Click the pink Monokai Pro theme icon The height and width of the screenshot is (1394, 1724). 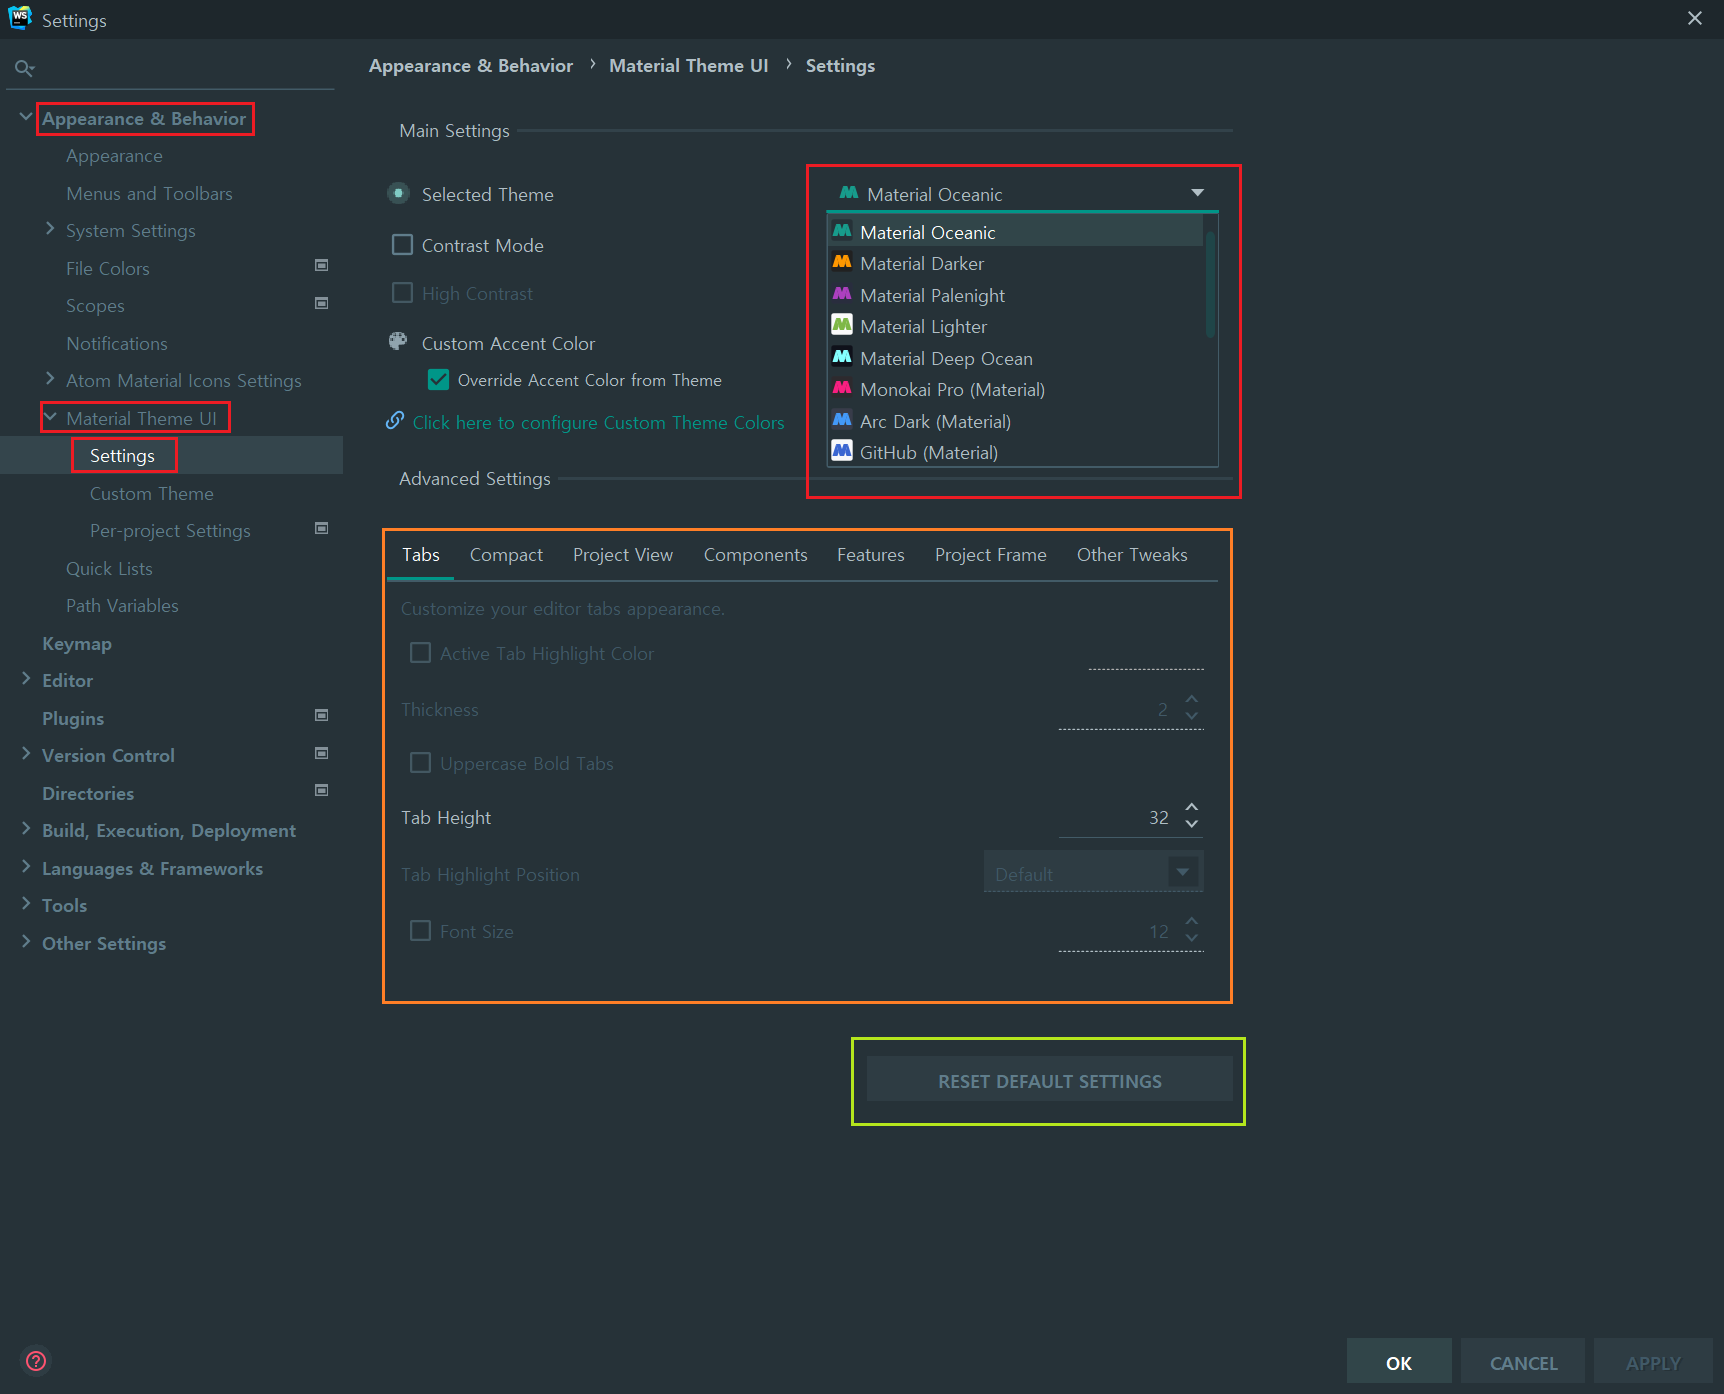point(842,388)
